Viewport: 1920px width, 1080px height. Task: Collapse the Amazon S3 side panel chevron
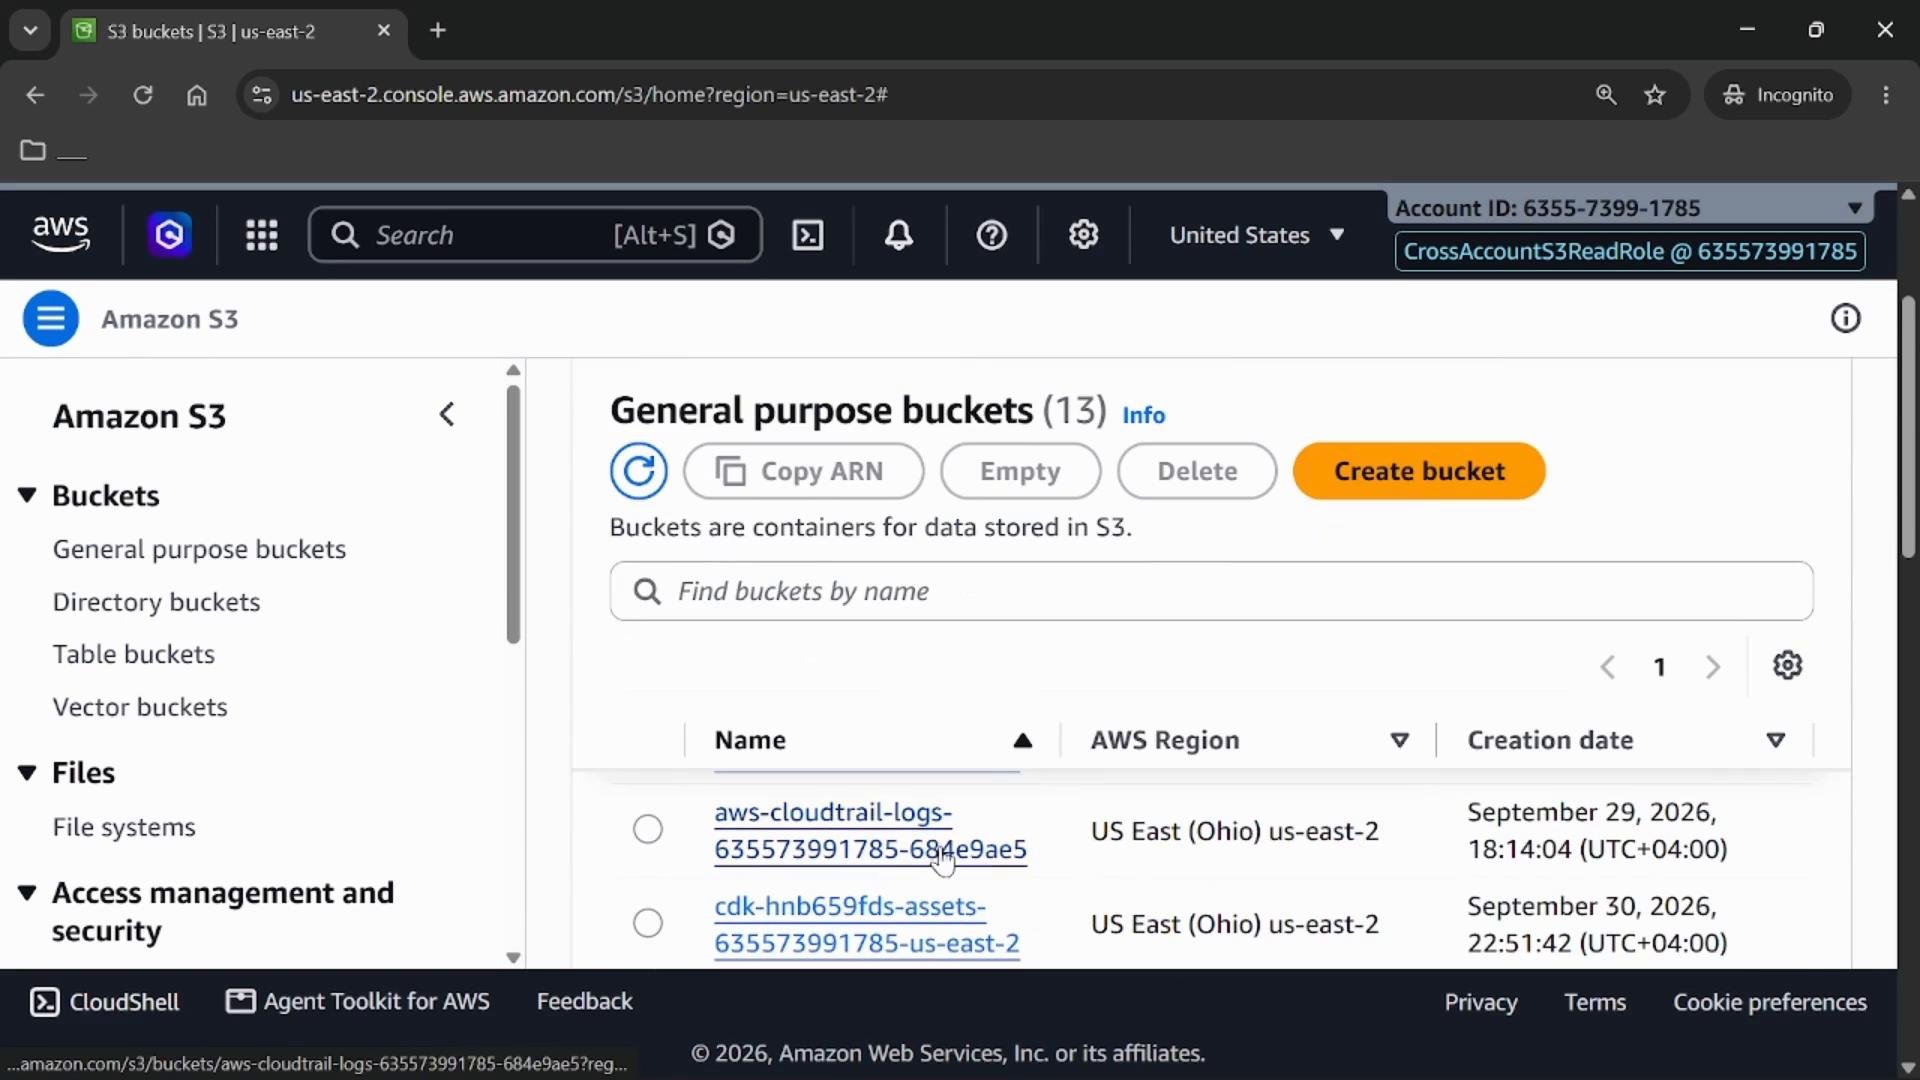[x=447, y=415]
